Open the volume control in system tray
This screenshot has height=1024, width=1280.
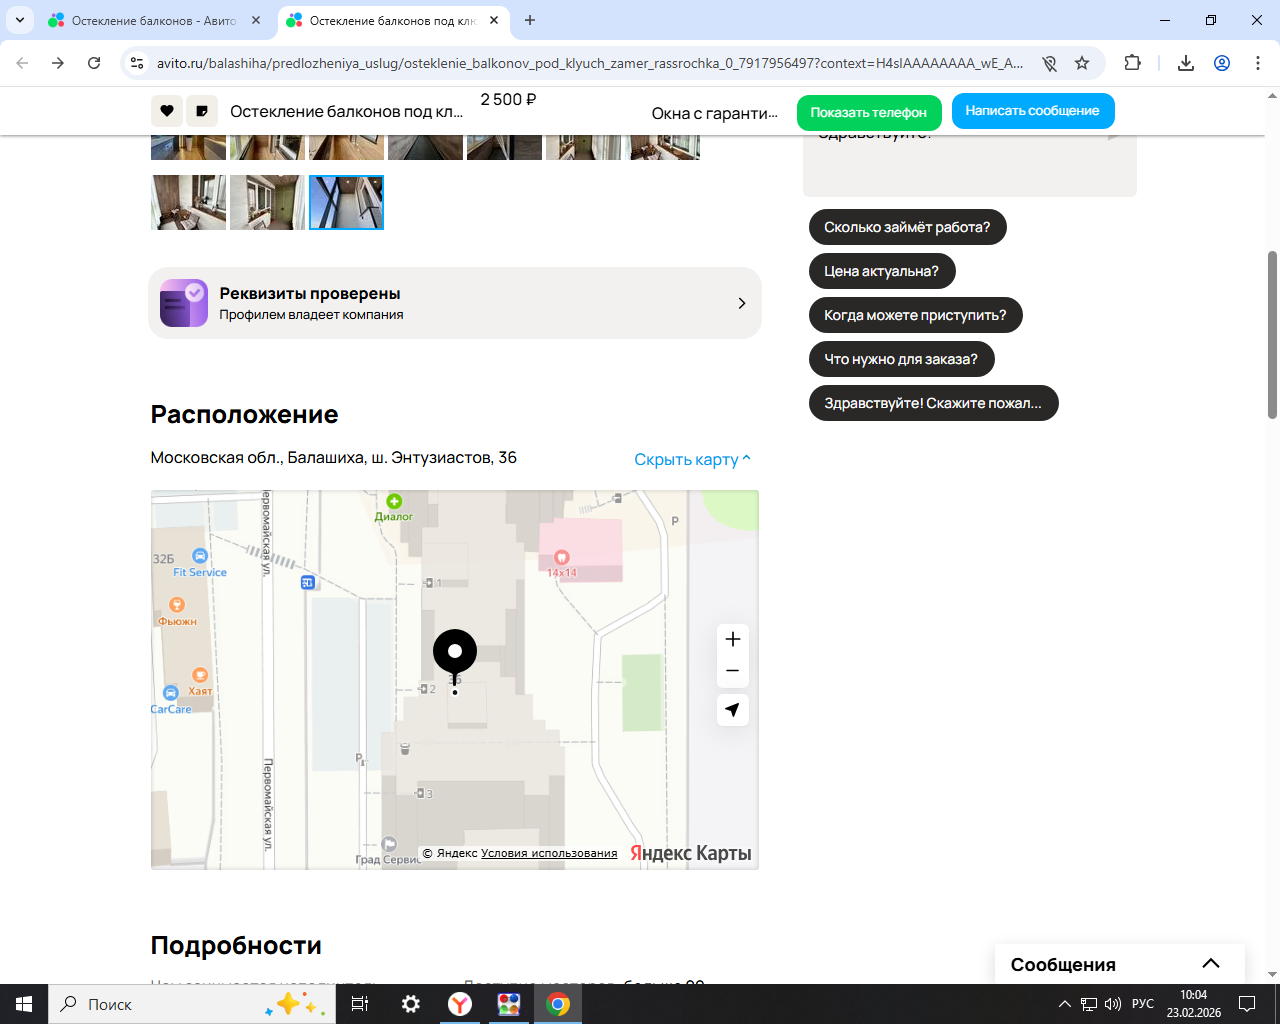[x=1113, y=1004]
